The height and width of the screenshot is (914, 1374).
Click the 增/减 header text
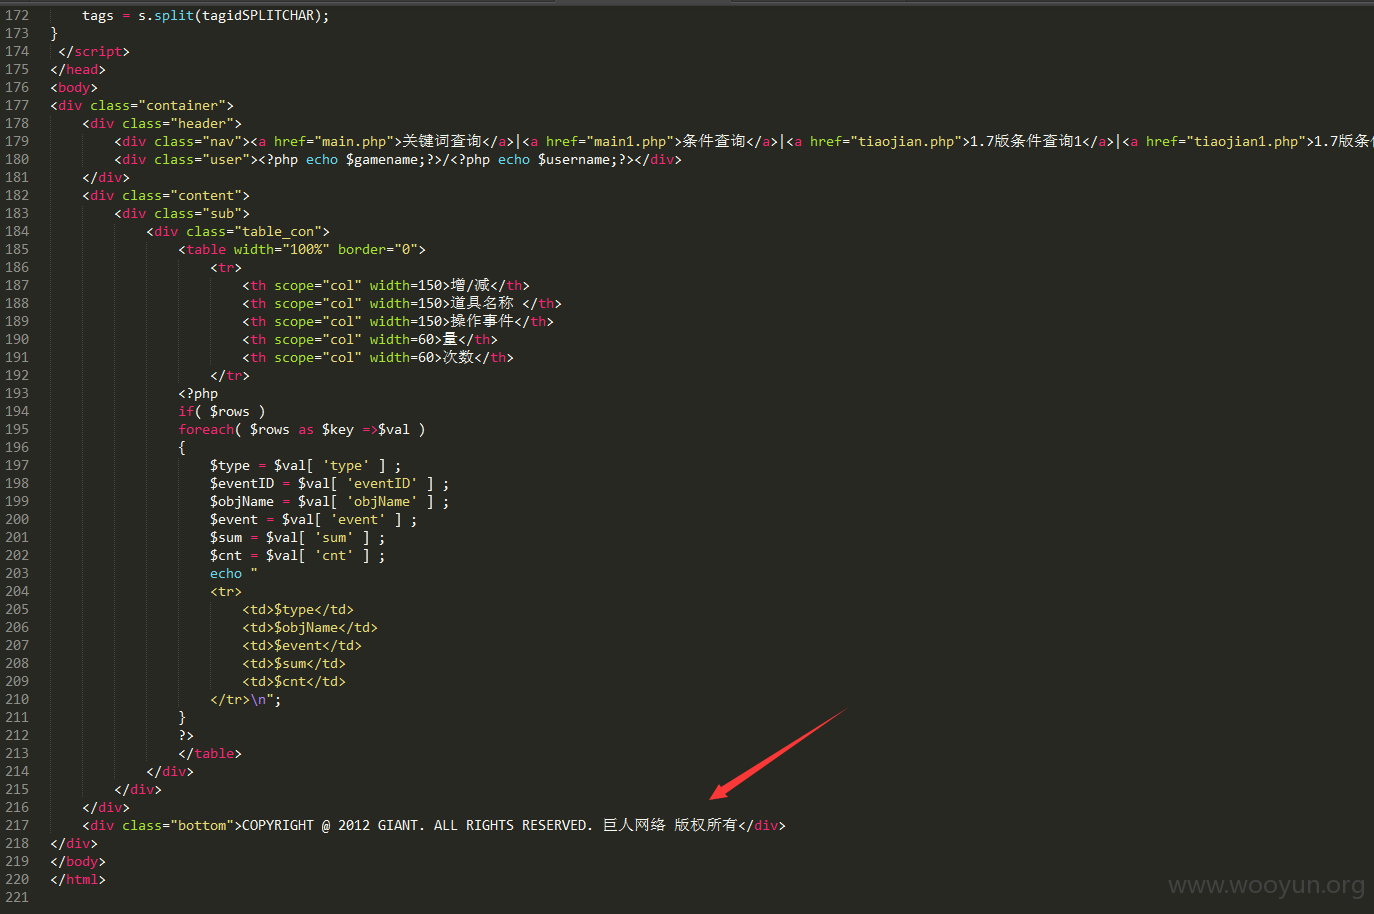(x=470, y=285)
